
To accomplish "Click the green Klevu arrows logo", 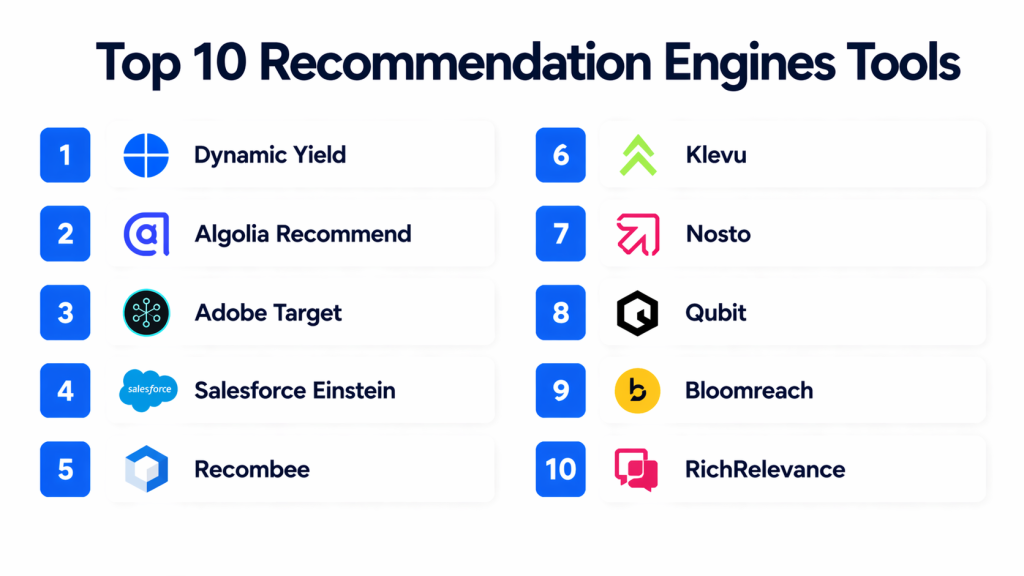I will coord(637,155).
